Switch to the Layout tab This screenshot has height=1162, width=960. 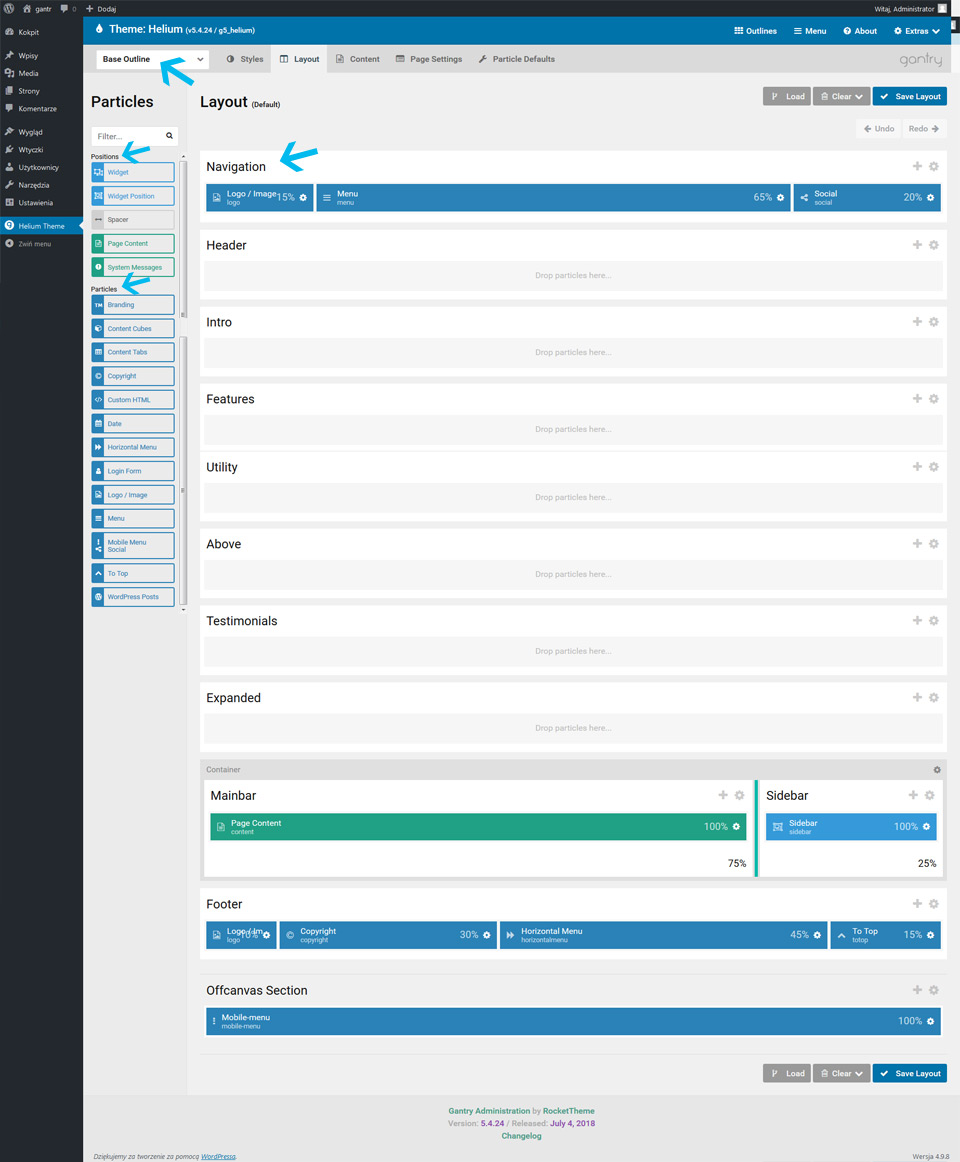[299, 59]
